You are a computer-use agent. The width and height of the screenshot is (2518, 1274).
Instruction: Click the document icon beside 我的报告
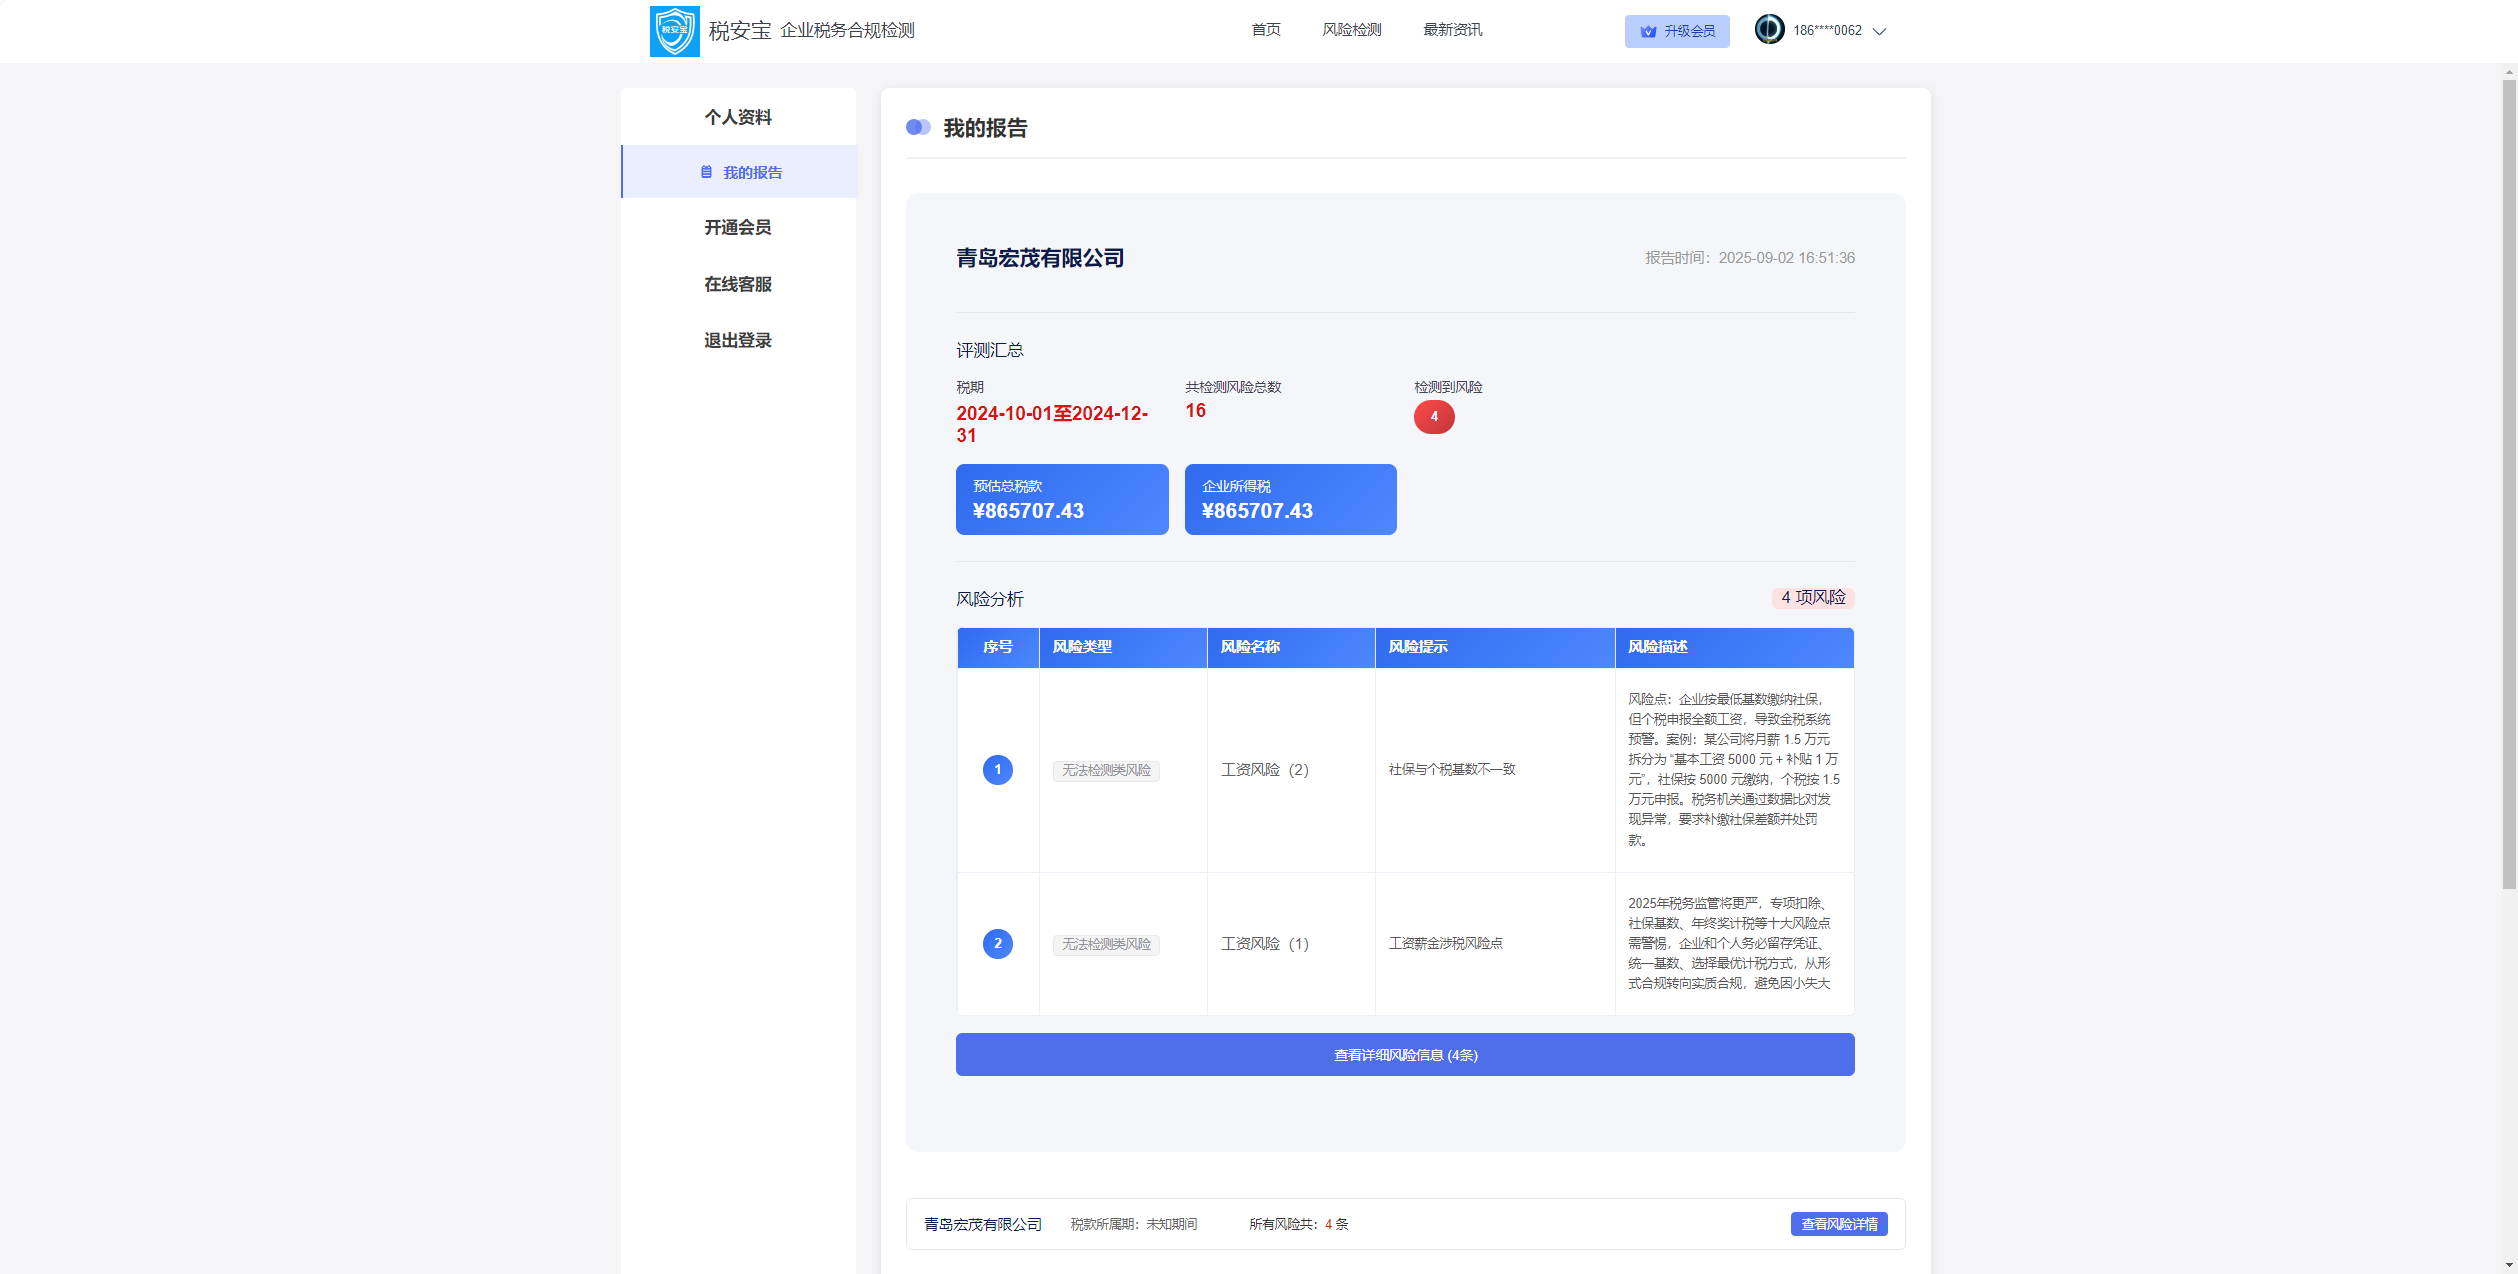(706, 172)
